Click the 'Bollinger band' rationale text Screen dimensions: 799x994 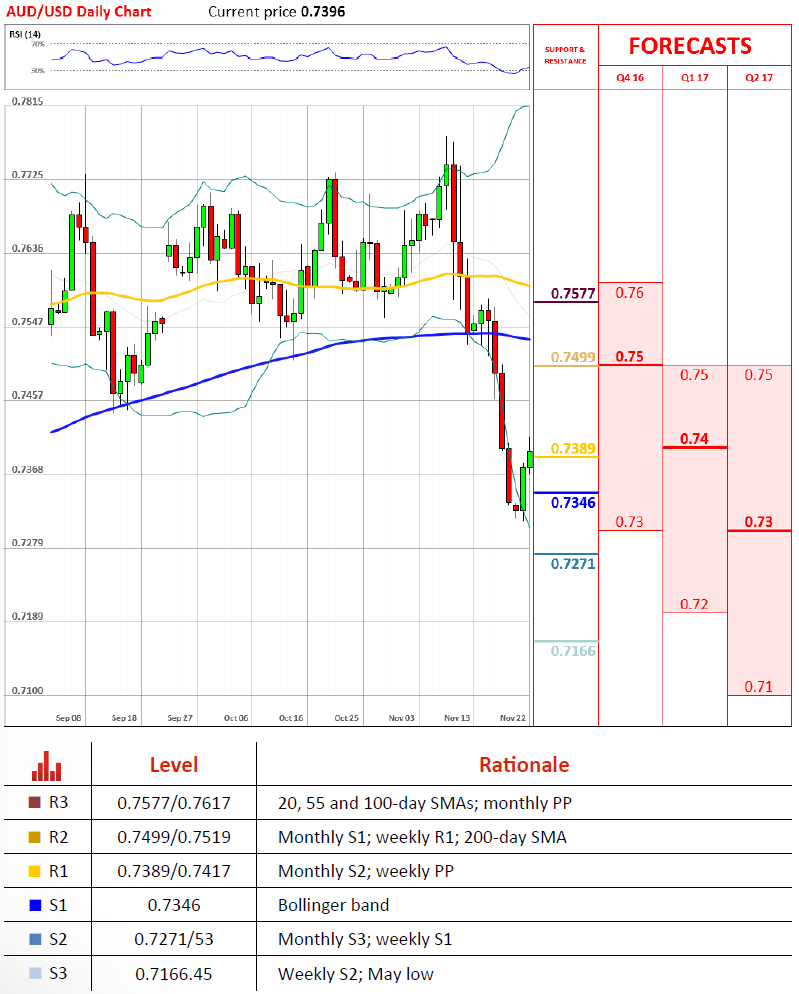(334, 905)
